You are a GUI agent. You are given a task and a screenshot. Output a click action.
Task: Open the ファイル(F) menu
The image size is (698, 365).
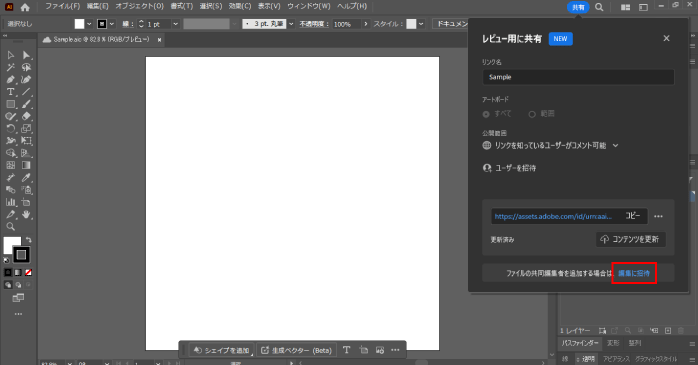(62, 6)
